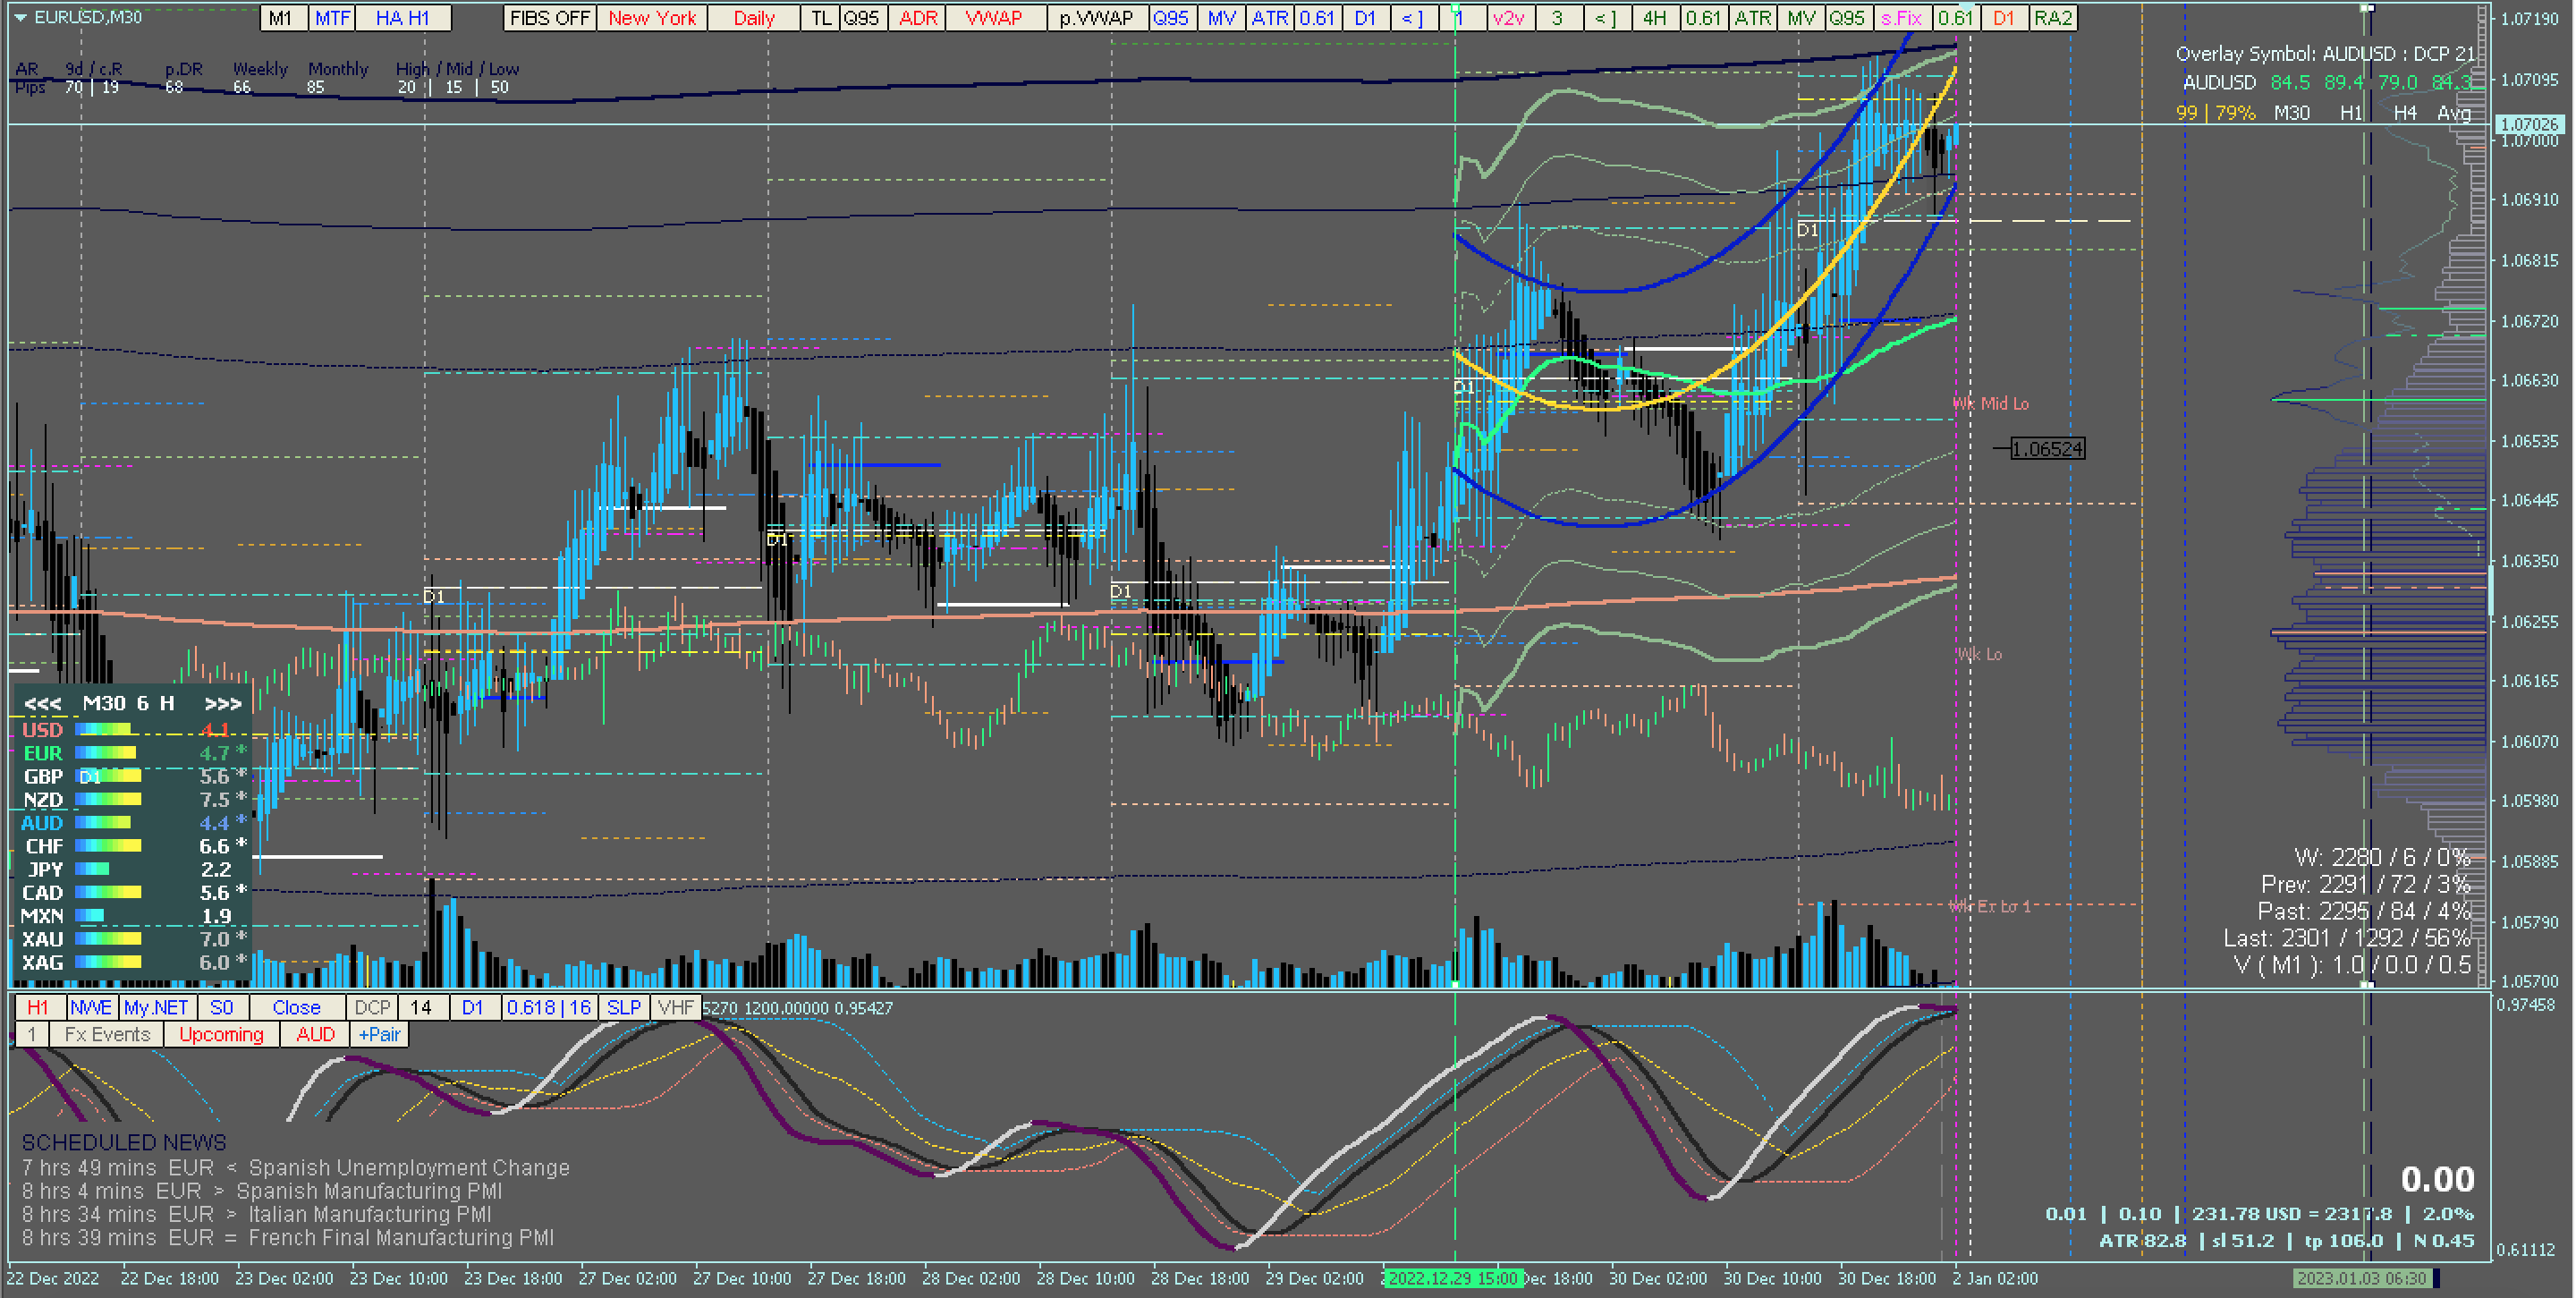Click the USD strength color bar
This screenshot has width=2576, height=1298.
point(103,730)
